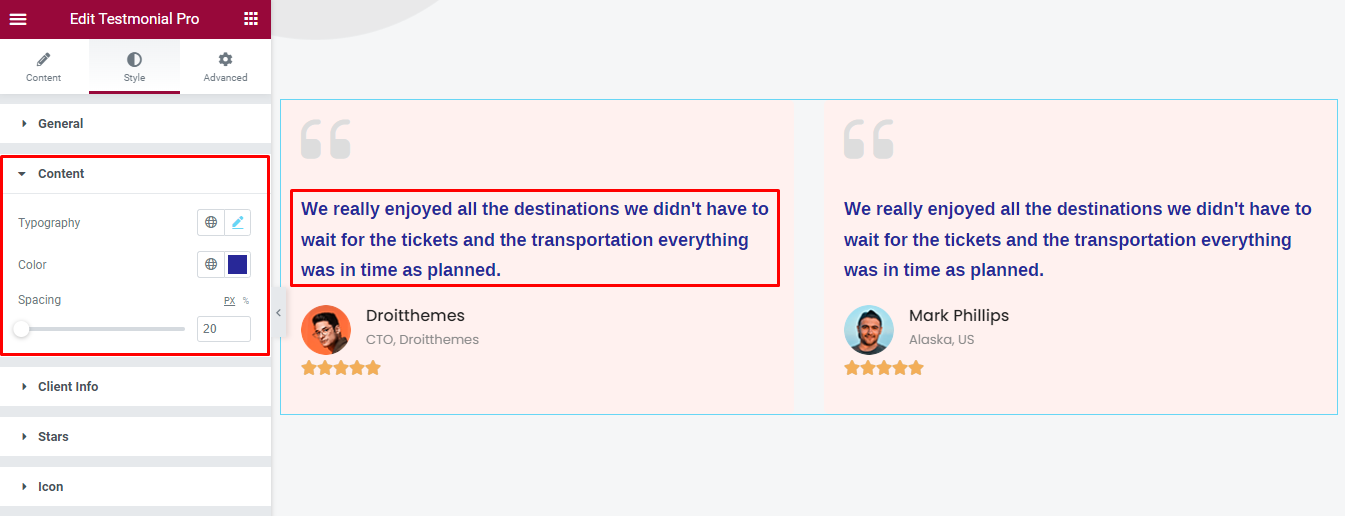Viewport: 1345px width, 516px height.
Task: Open the dark blue color swatch
Action: point(238,265)
